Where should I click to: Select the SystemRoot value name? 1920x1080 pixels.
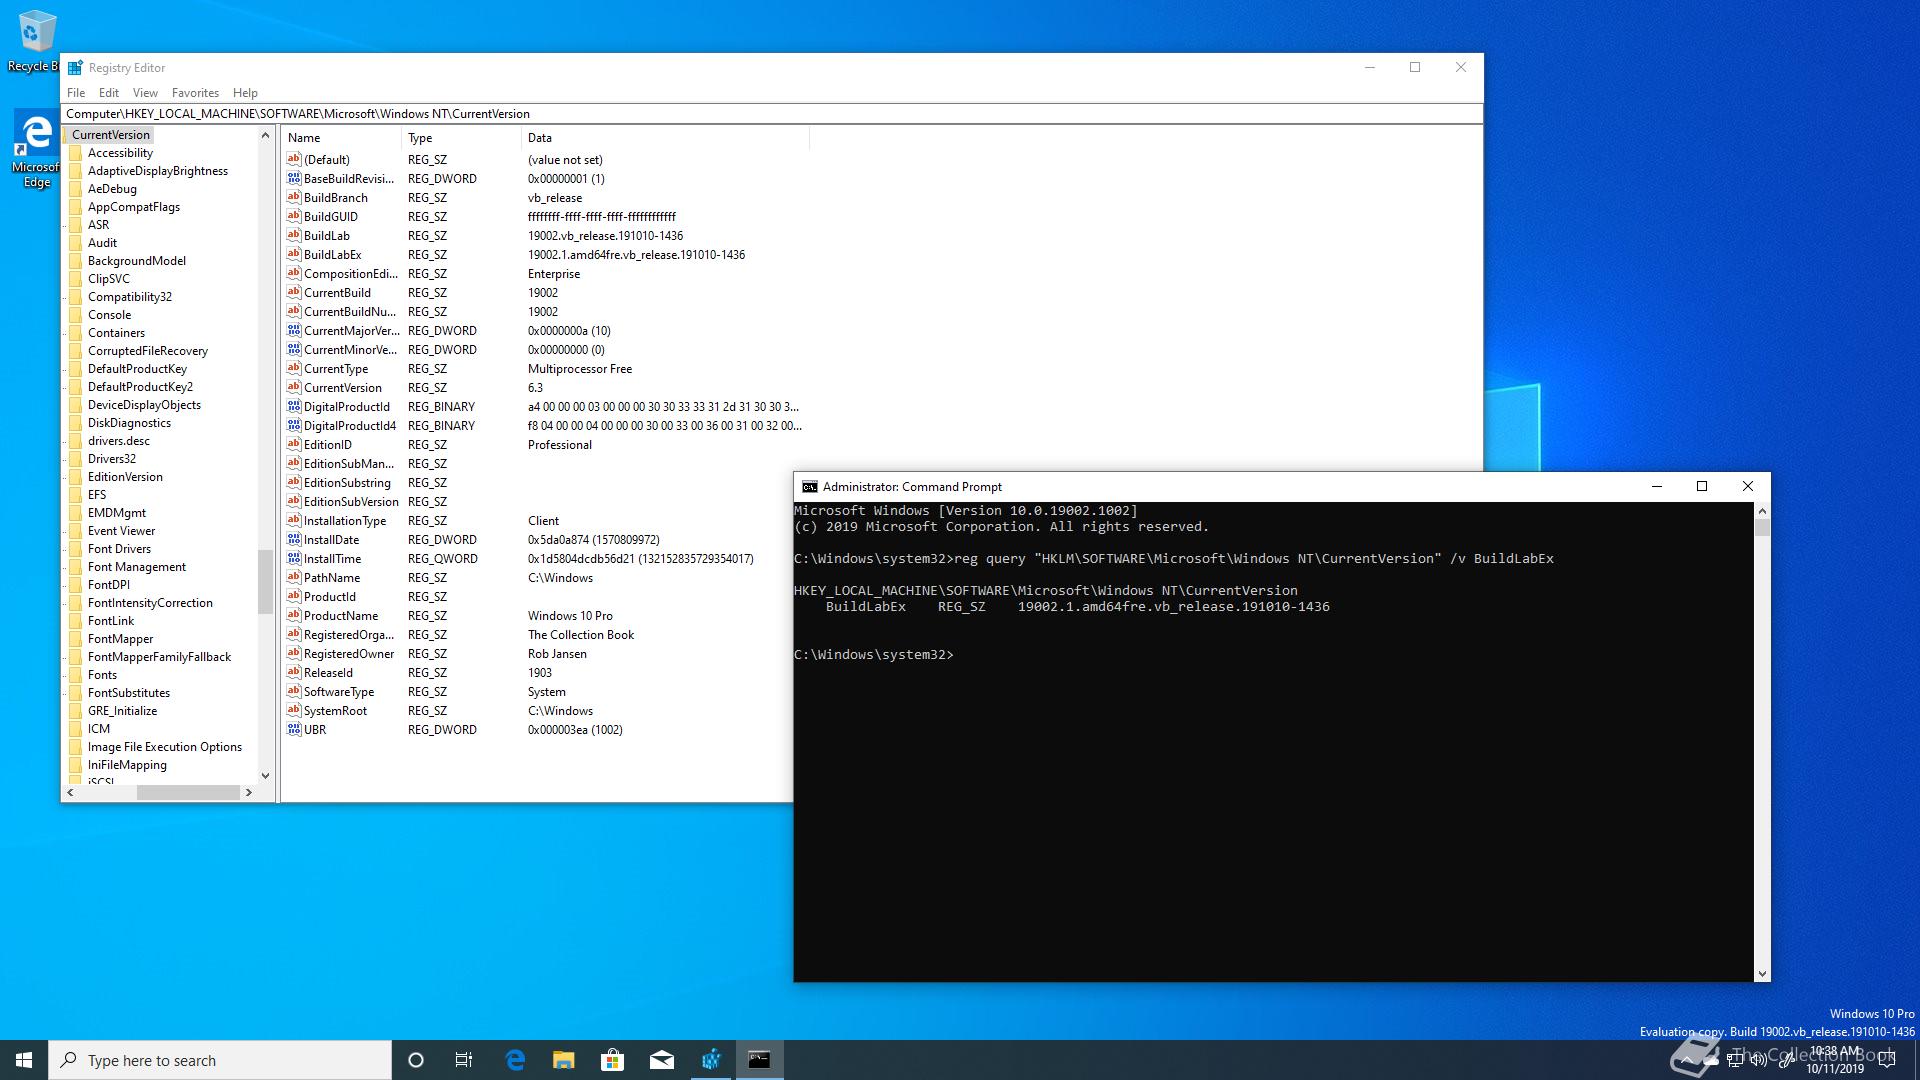[x=335, y=710]
